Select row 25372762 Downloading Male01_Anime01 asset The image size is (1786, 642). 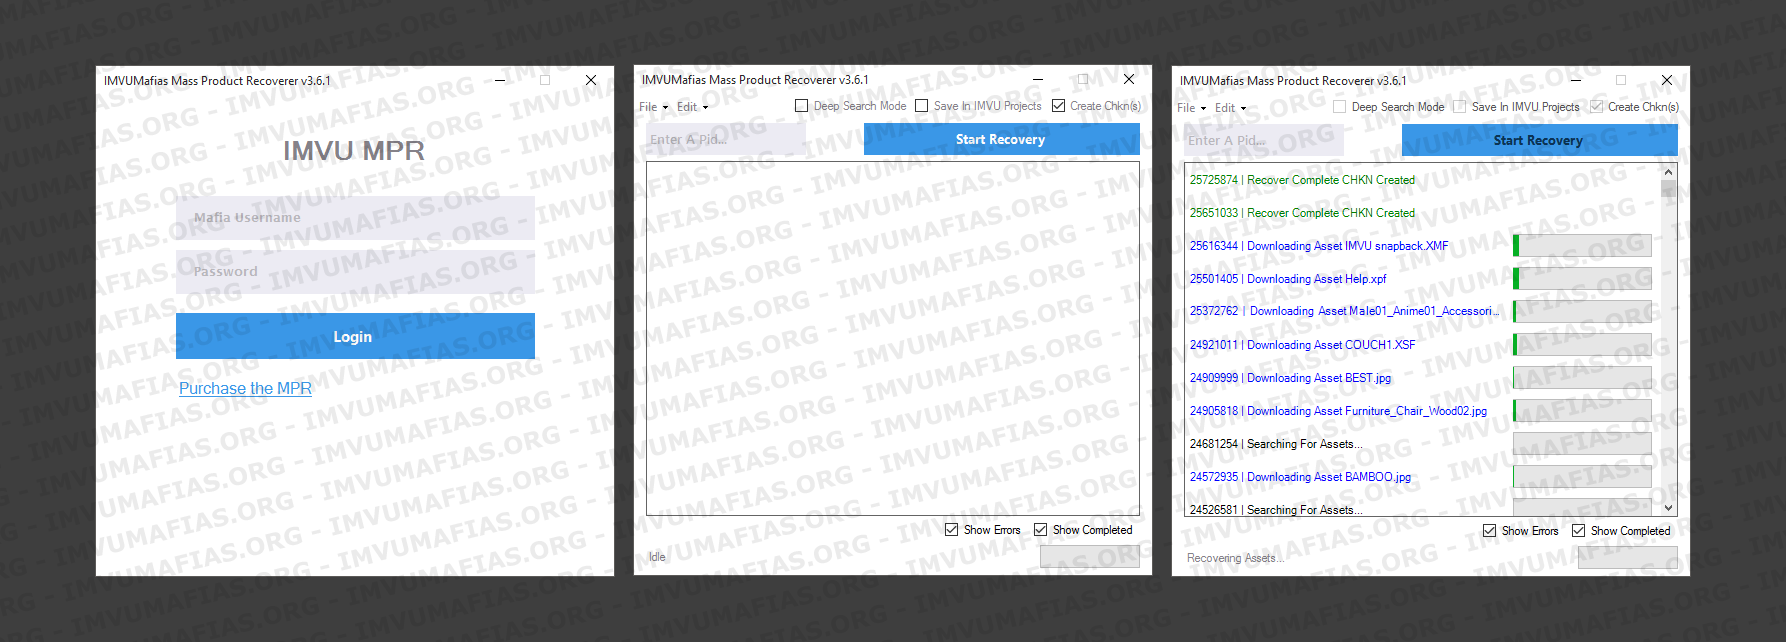click(1344, 311)
